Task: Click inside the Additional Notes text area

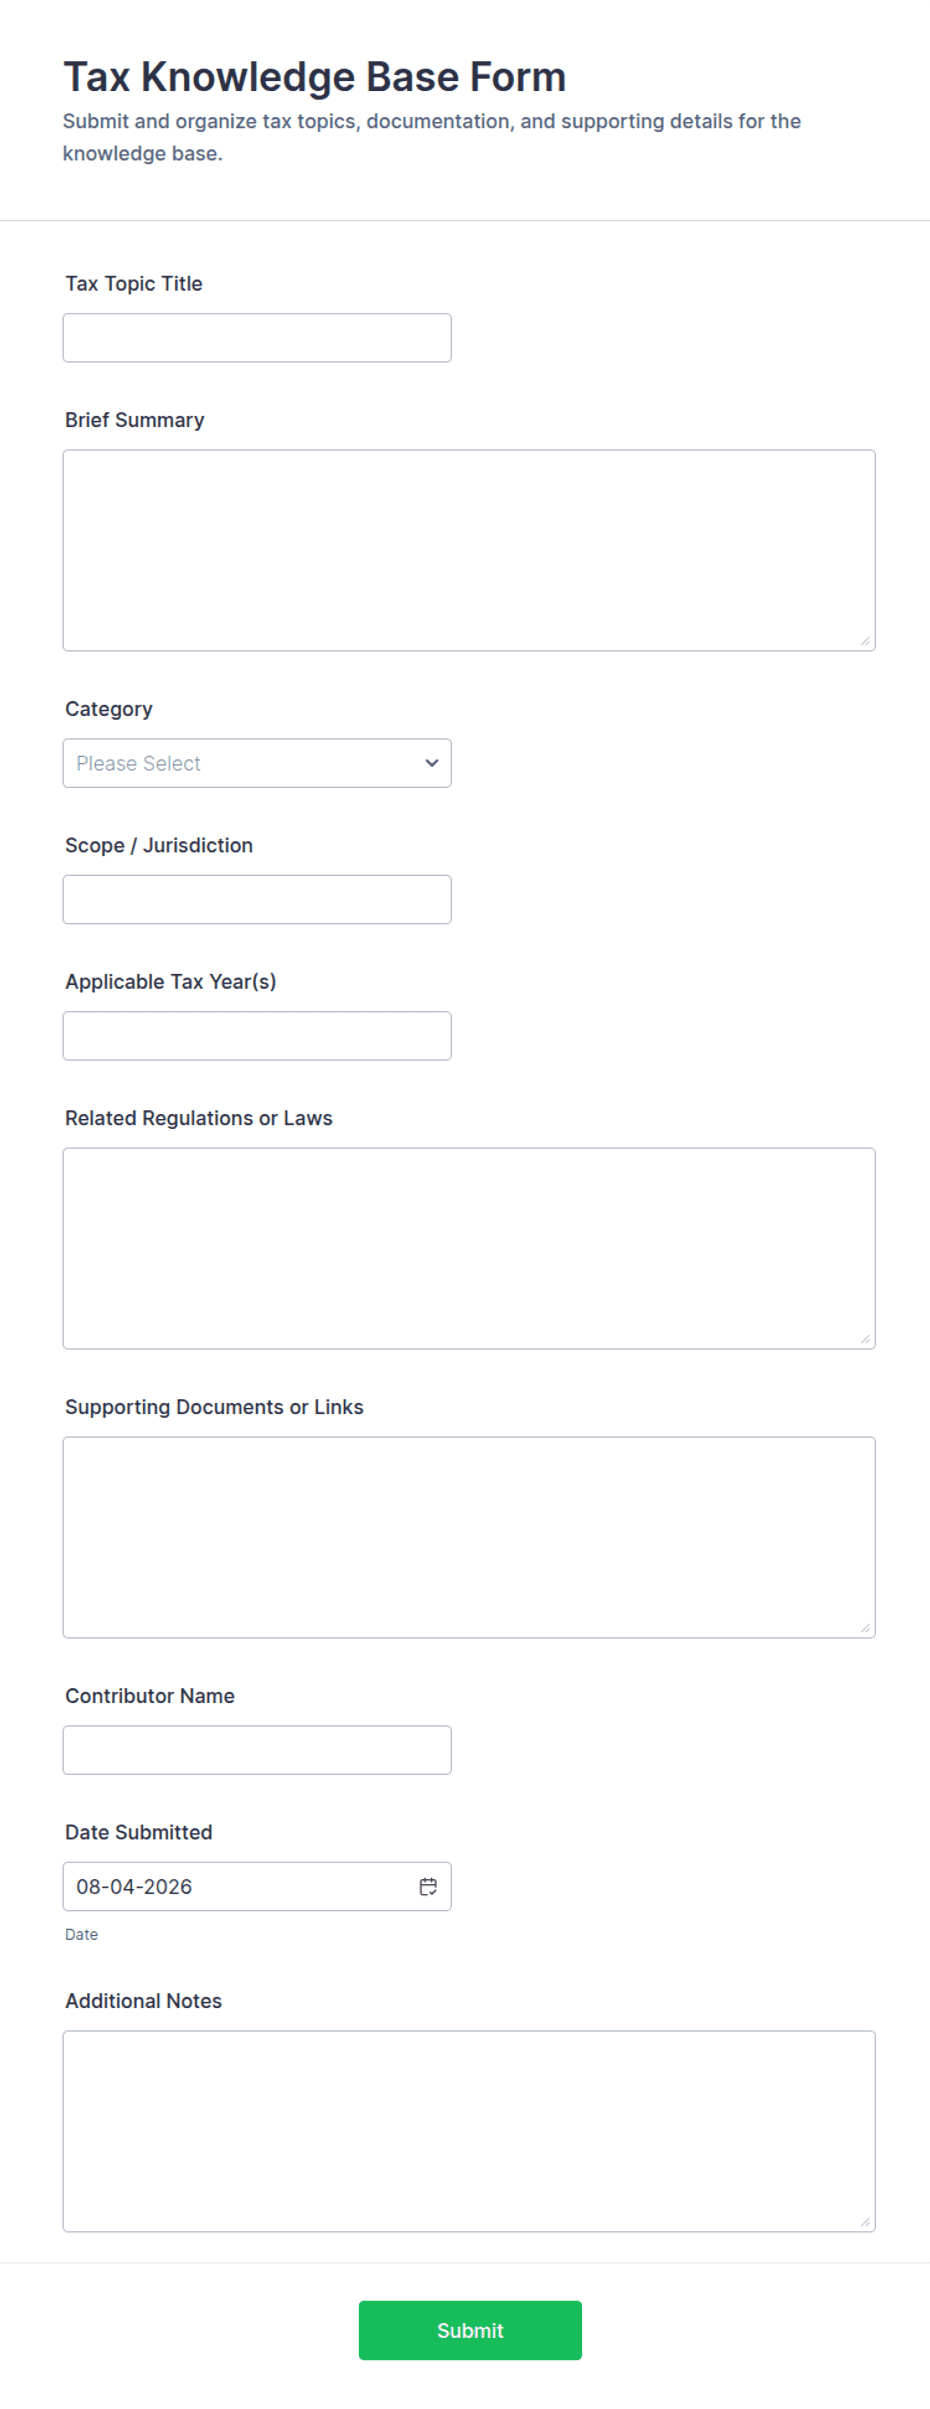Action: [469, 2131]
